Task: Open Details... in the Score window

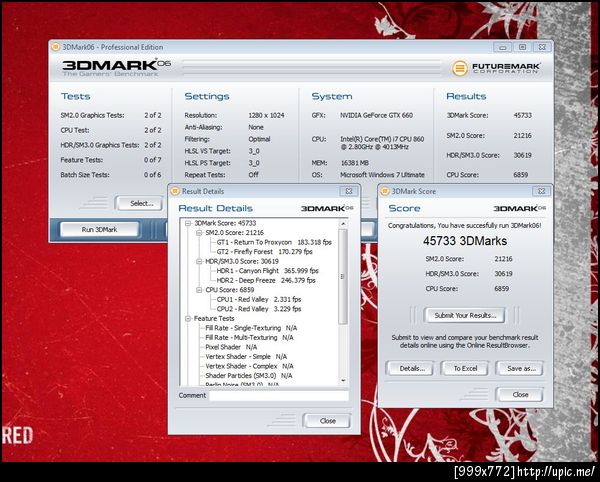Action: coord(411,368)
